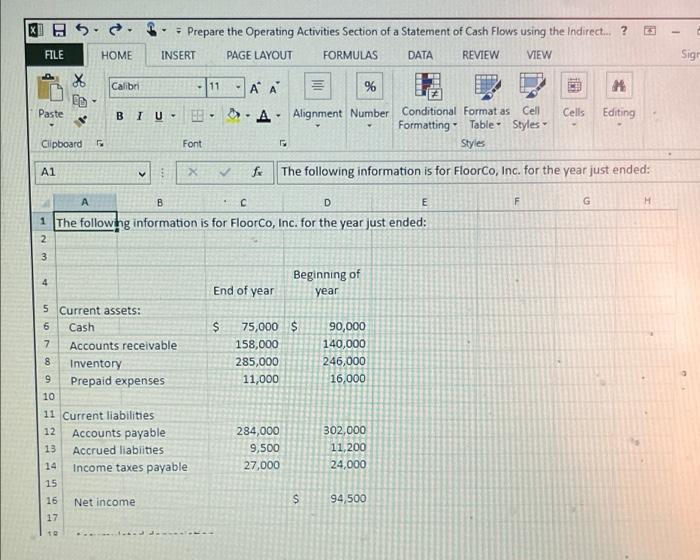Toggle Bold formatting
Viewport: 700px width, 560px height.
point(120,116)
